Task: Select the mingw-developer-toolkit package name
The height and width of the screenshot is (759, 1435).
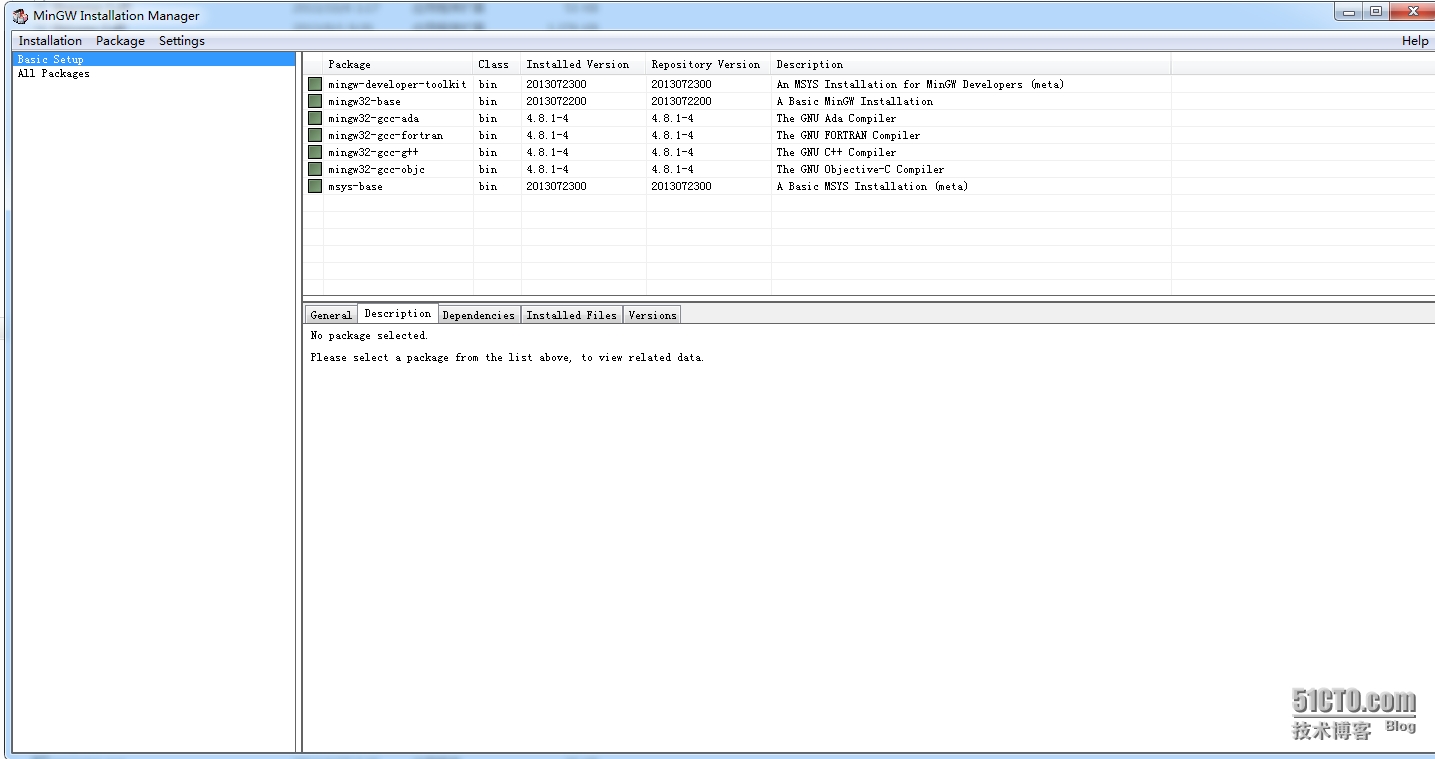Action: click(397, 85)
